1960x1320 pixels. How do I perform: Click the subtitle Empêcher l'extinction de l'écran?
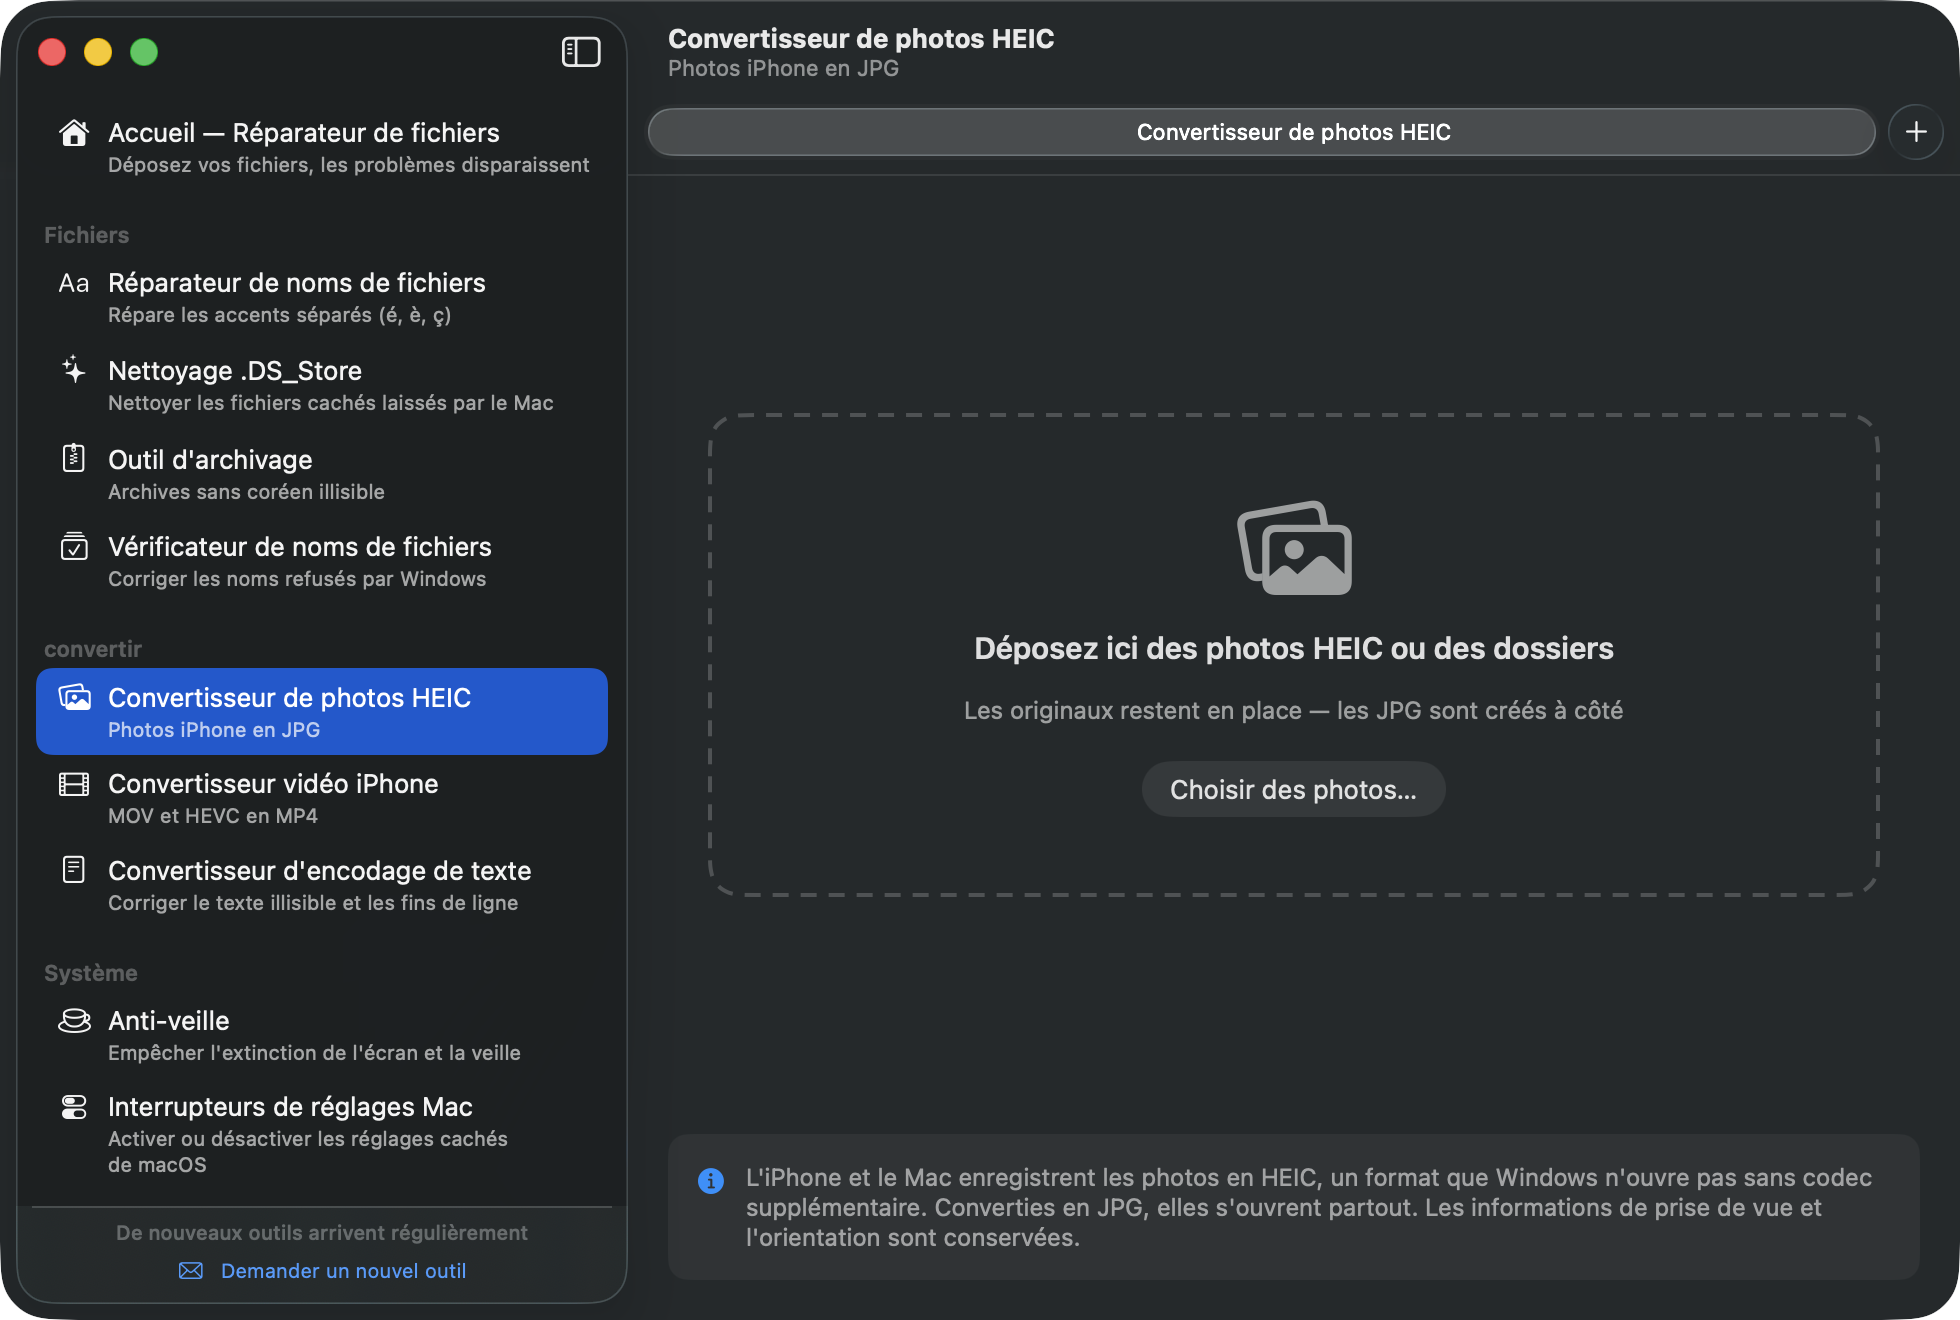(x=314, y=1053)
